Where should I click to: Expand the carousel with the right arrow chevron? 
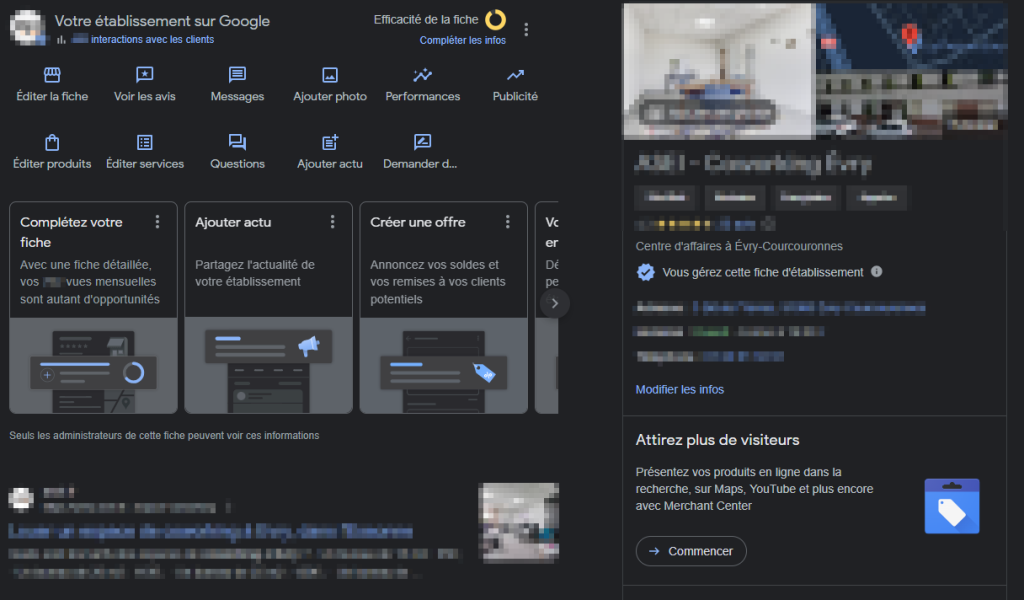[x=555, y=302]
